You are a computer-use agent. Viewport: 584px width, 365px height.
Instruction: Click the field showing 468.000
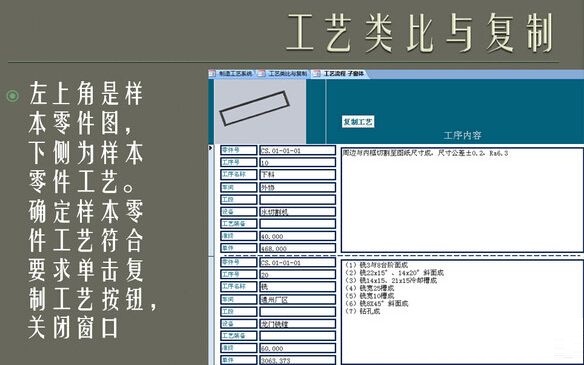click(297, 248)
